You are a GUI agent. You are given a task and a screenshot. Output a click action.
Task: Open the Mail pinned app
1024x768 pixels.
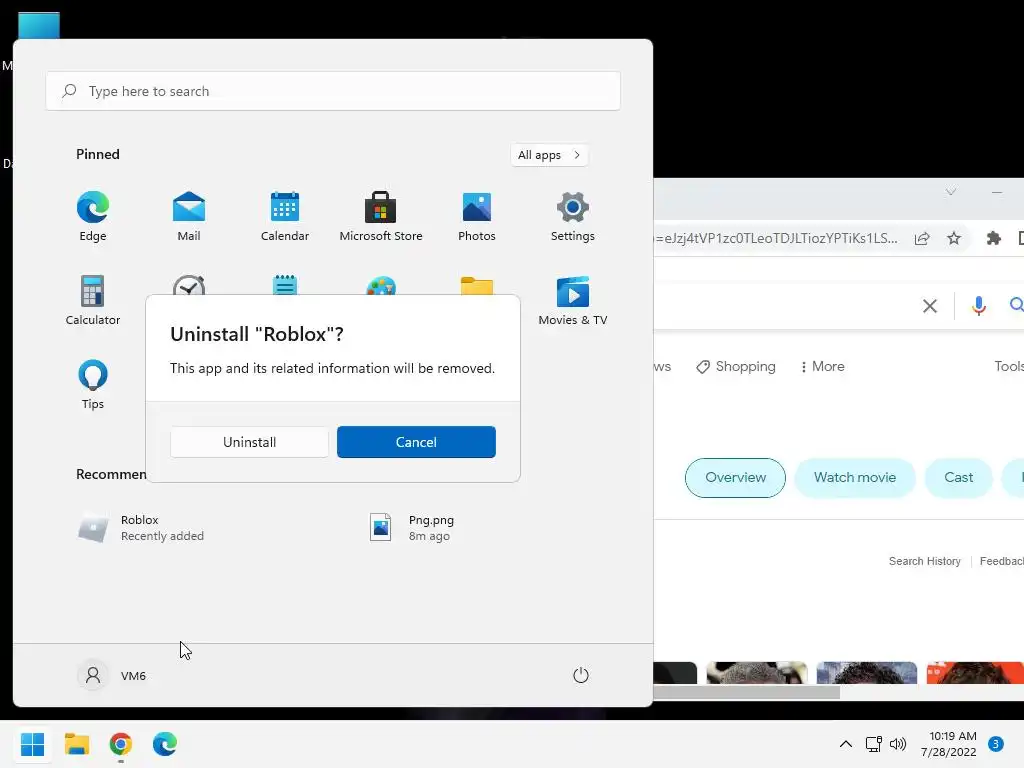tap(189, 216)
